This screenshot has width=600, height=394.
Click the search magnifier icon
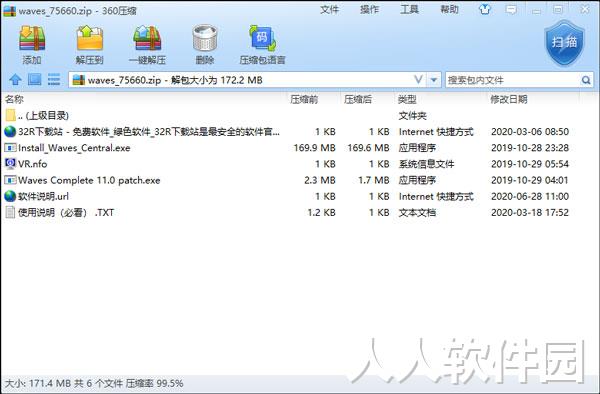click(x=585, y=80)
